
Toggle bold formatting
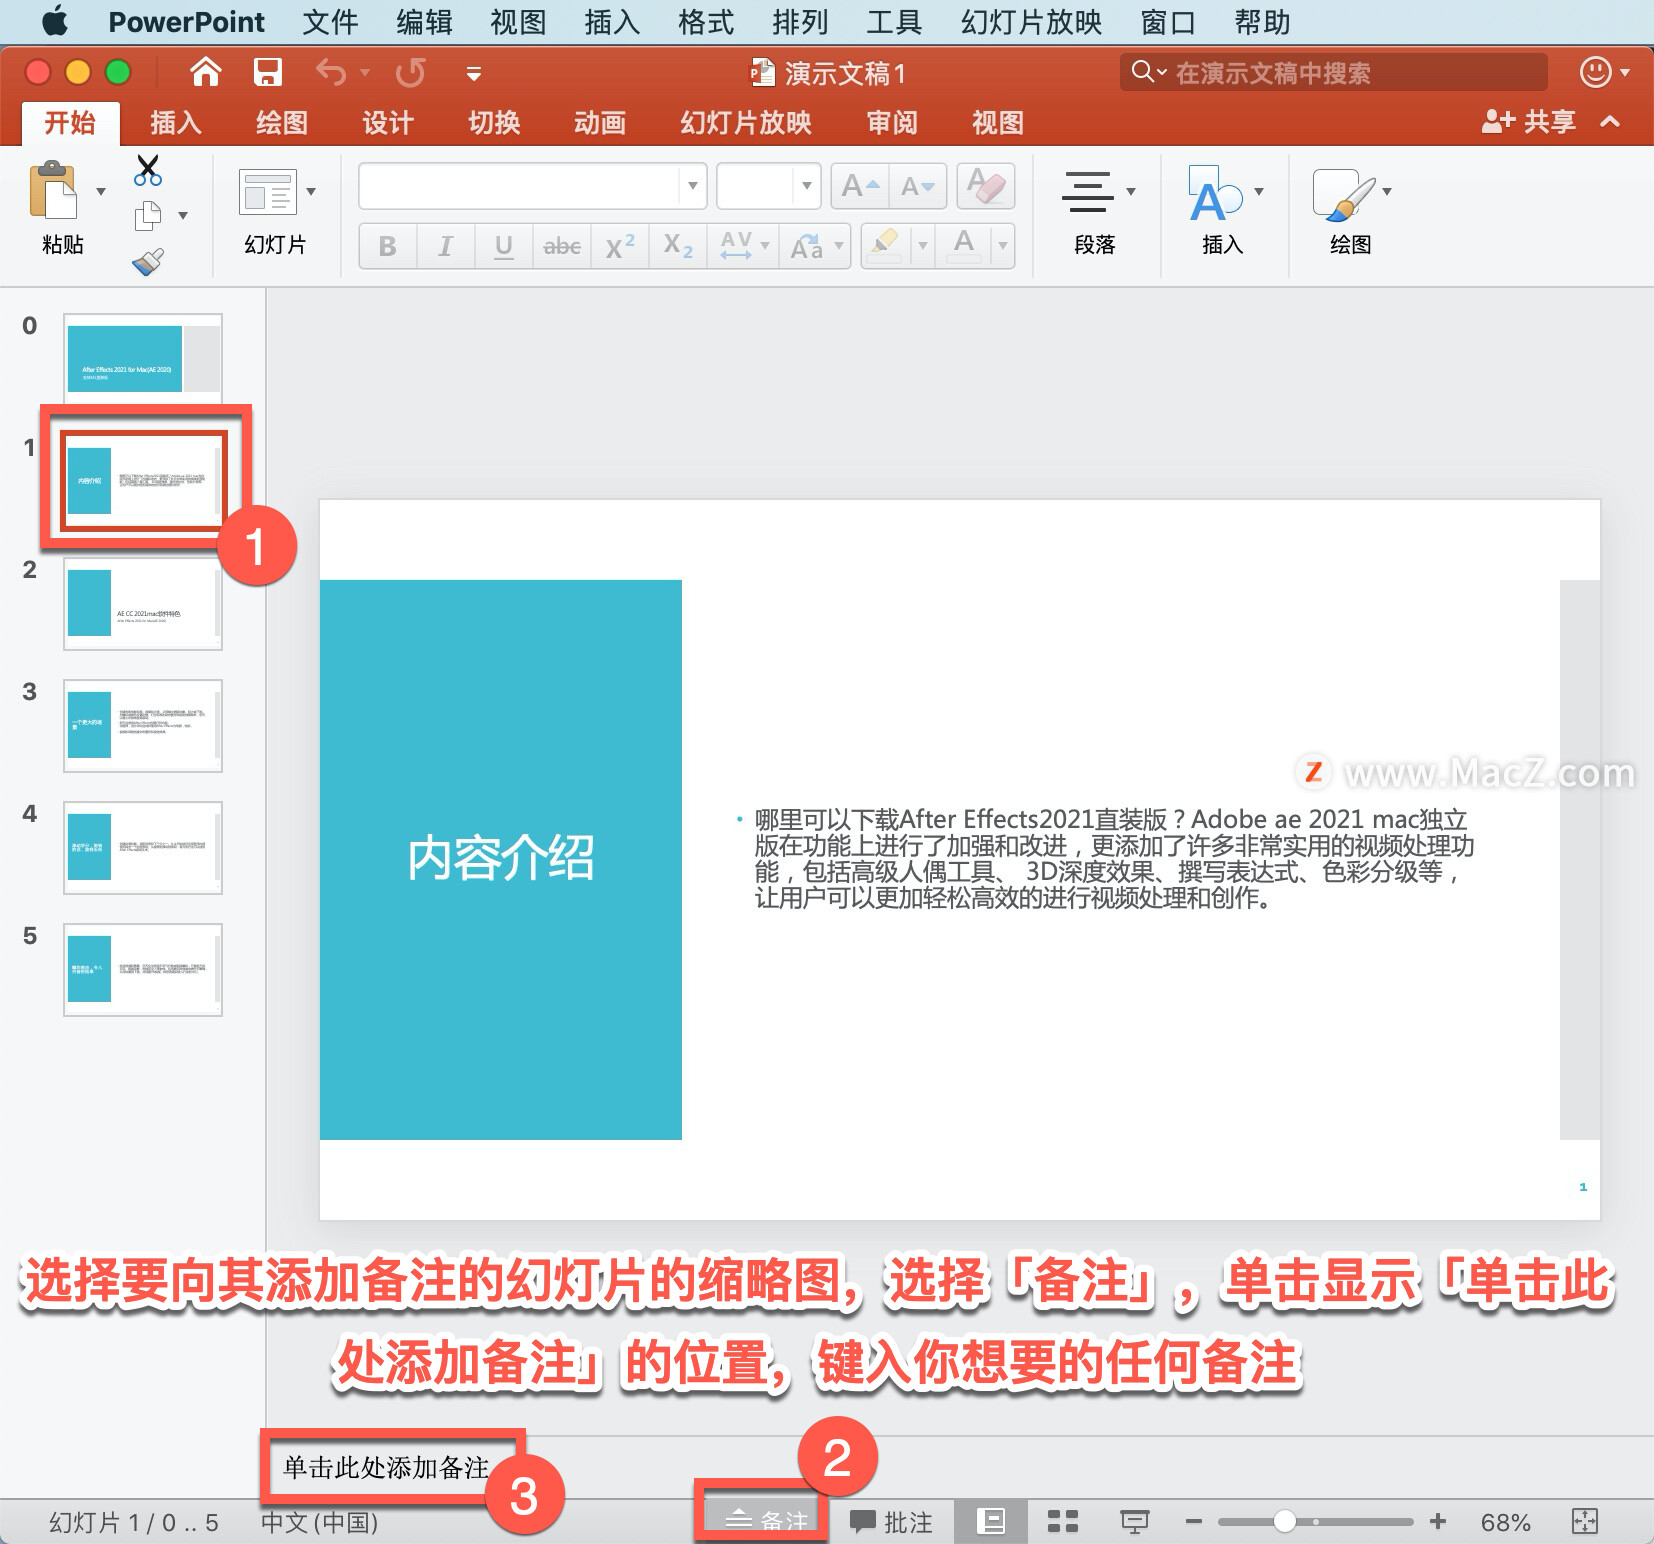click(x=388, y=246)
